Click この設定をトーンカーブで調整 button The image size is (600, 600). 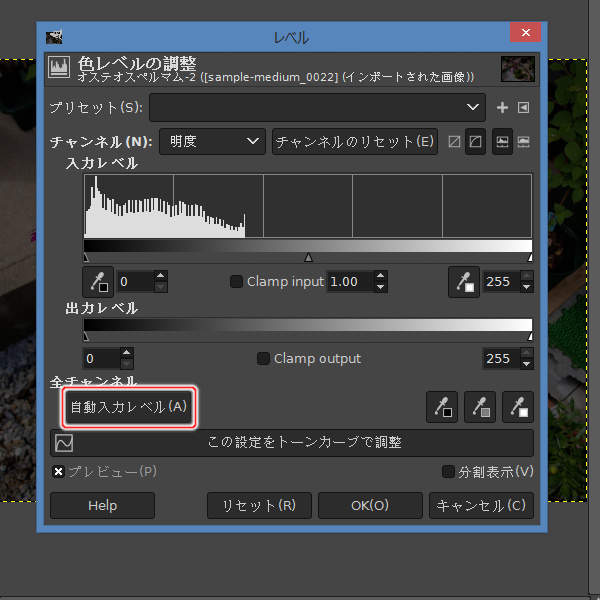pyautogui.click(x=292, y=443)
